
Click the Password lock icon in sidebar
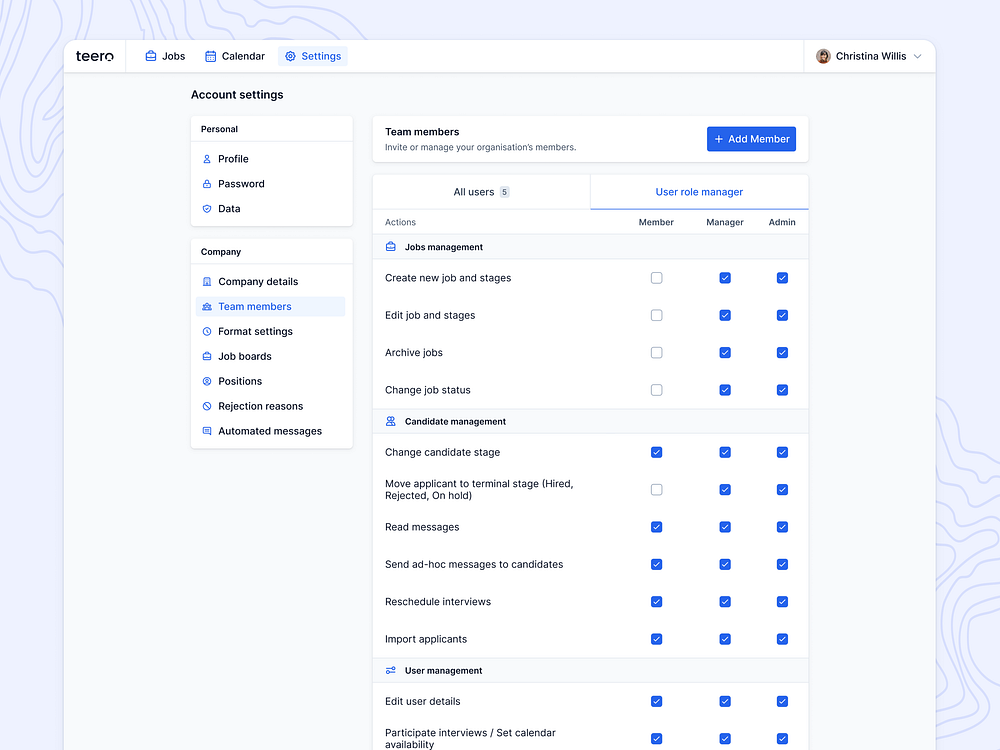pyautogui.click(x=207, y=184)
